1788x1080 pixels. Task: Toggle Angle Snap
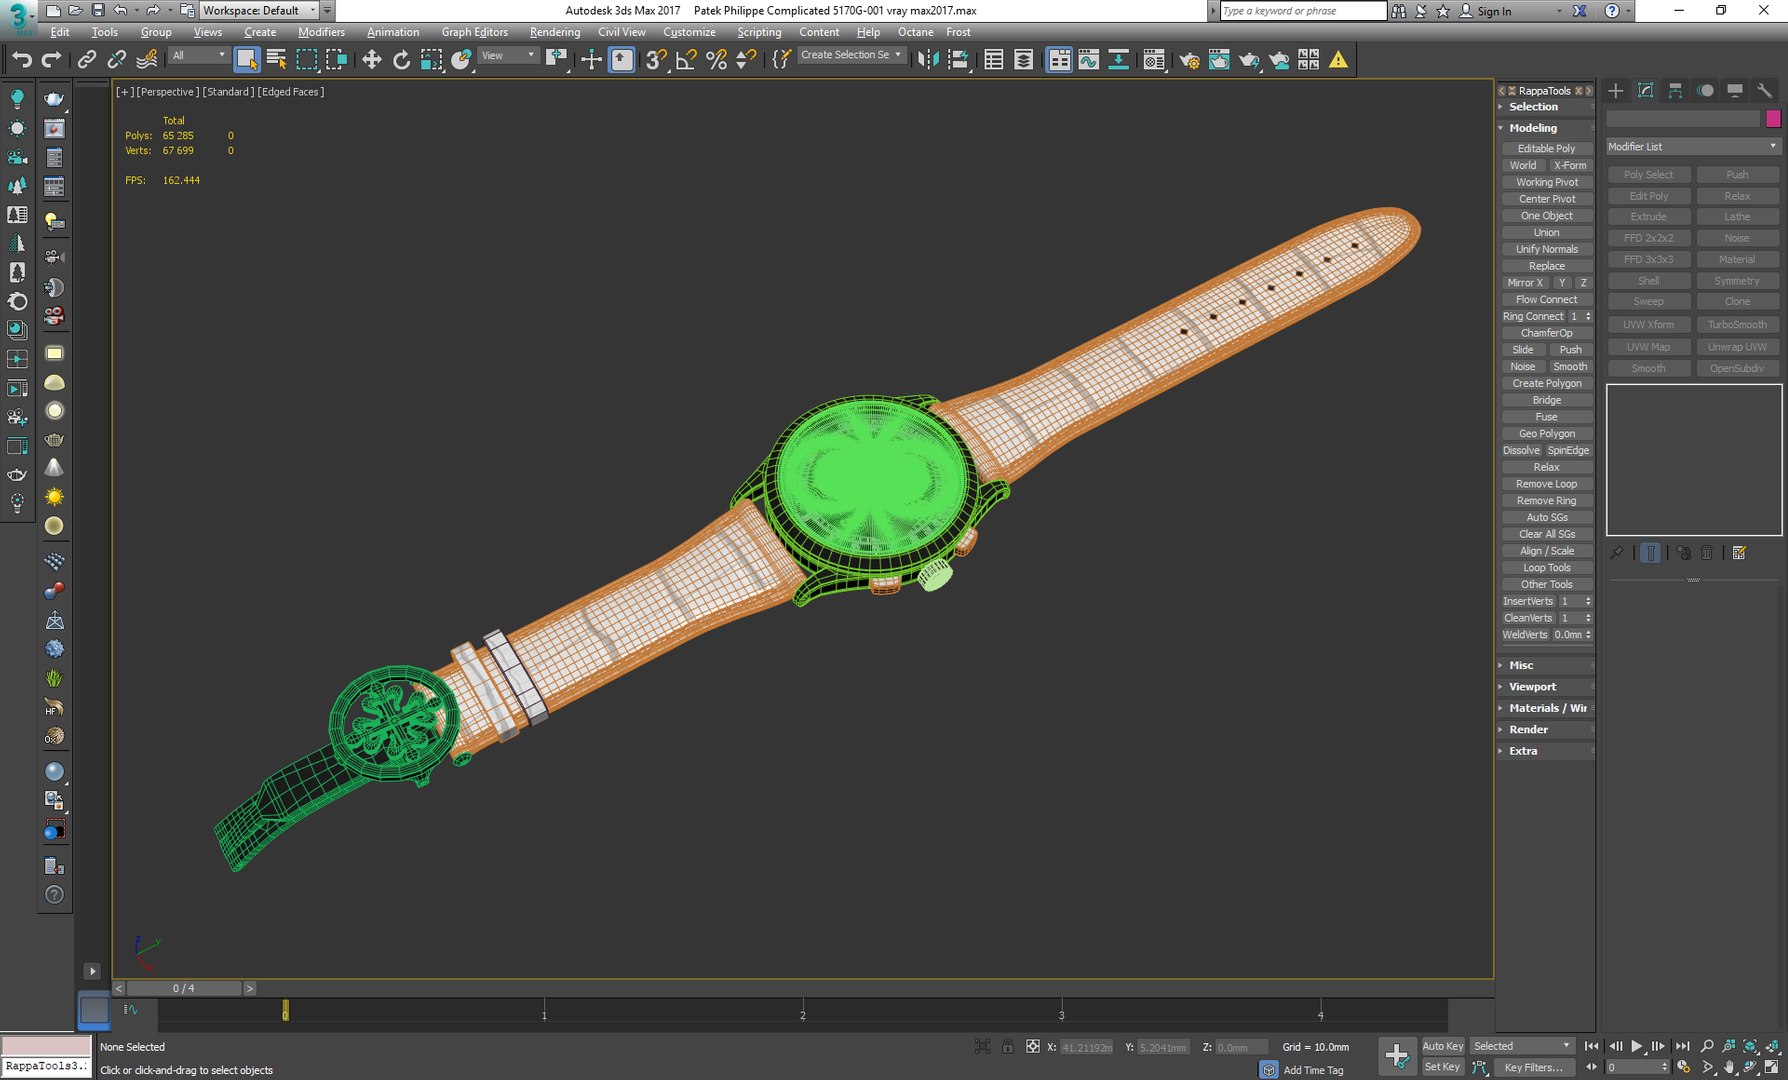(686, 60)
